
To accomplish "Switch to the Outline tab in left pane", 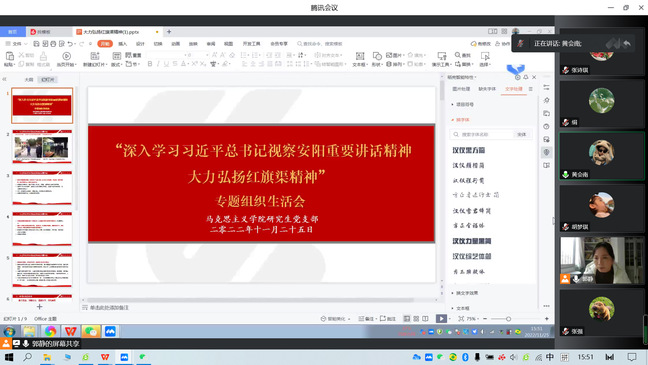I will tap(29, 79).
